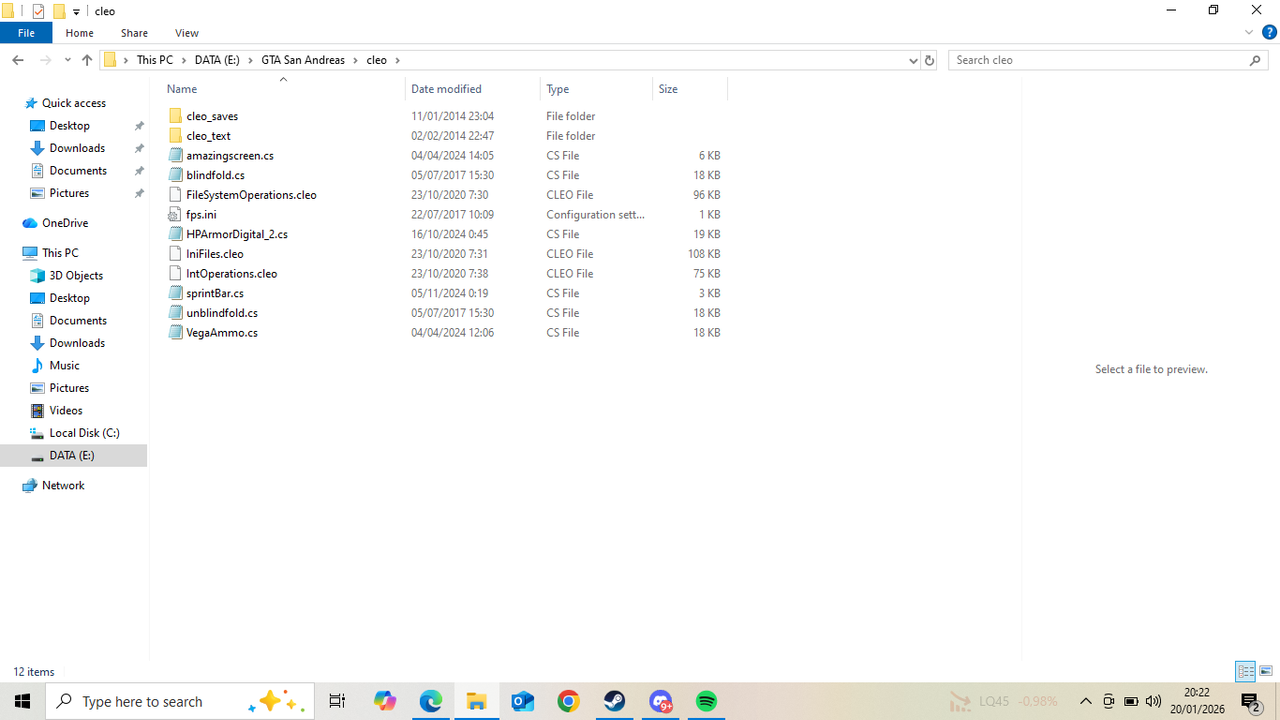Open Microsoft Edge from the taskbar
This screenshot has height=720, width=1280.
[431, 701]
